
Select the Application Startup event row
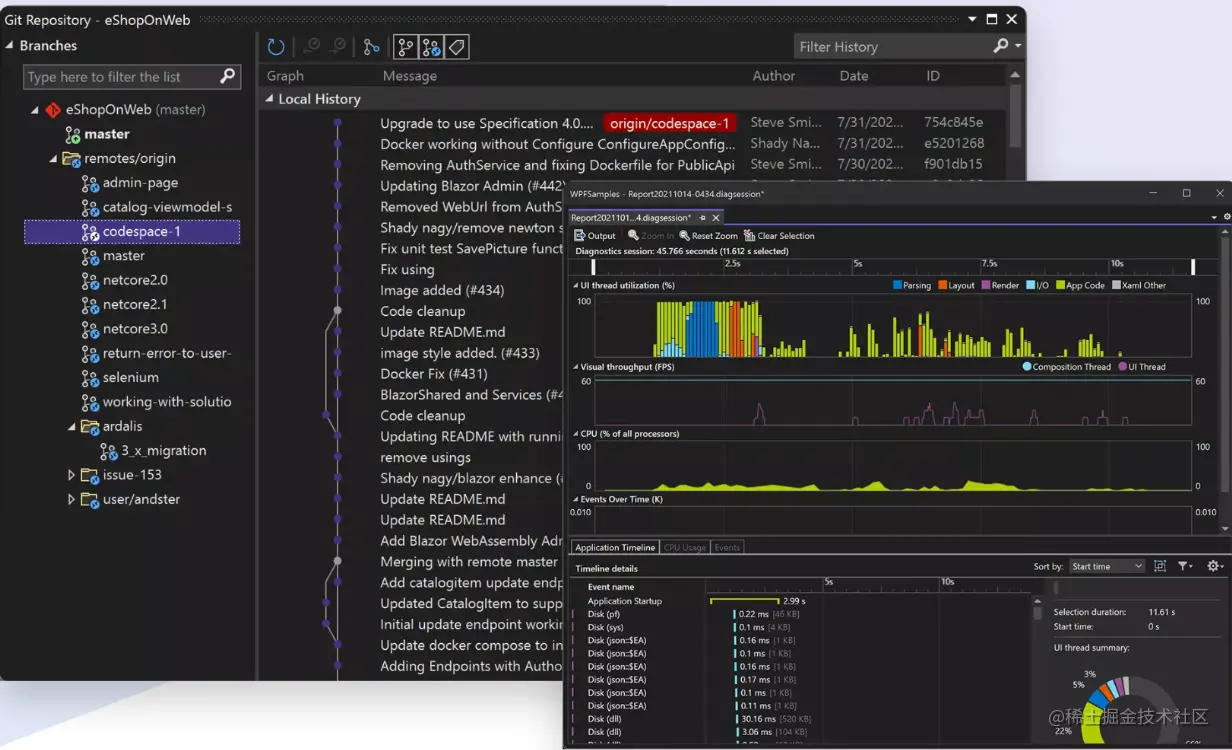pyautogui.click(x=624, y=601)
